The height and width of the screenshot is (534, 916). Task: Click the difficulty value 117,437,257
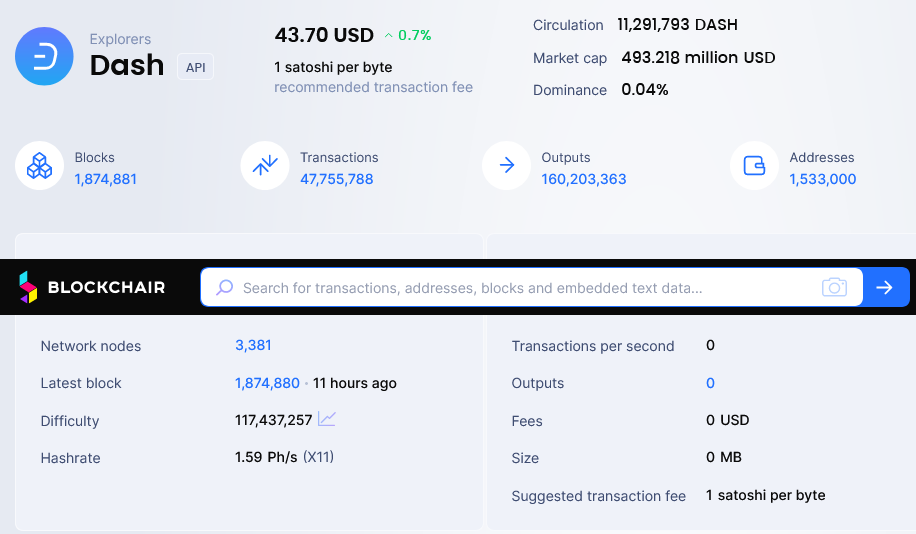tap(273, 420)
